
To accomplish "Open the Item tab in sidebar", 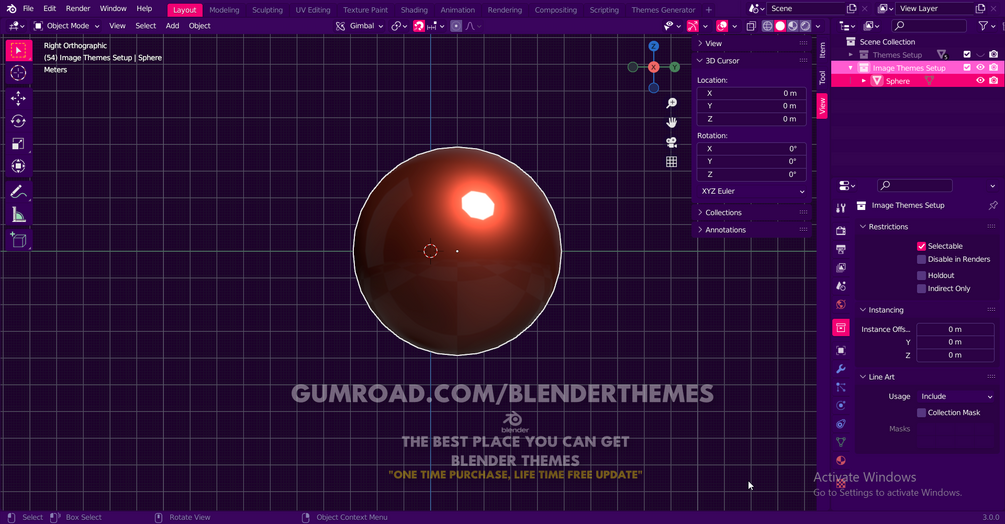I will (x=822, y=50).
